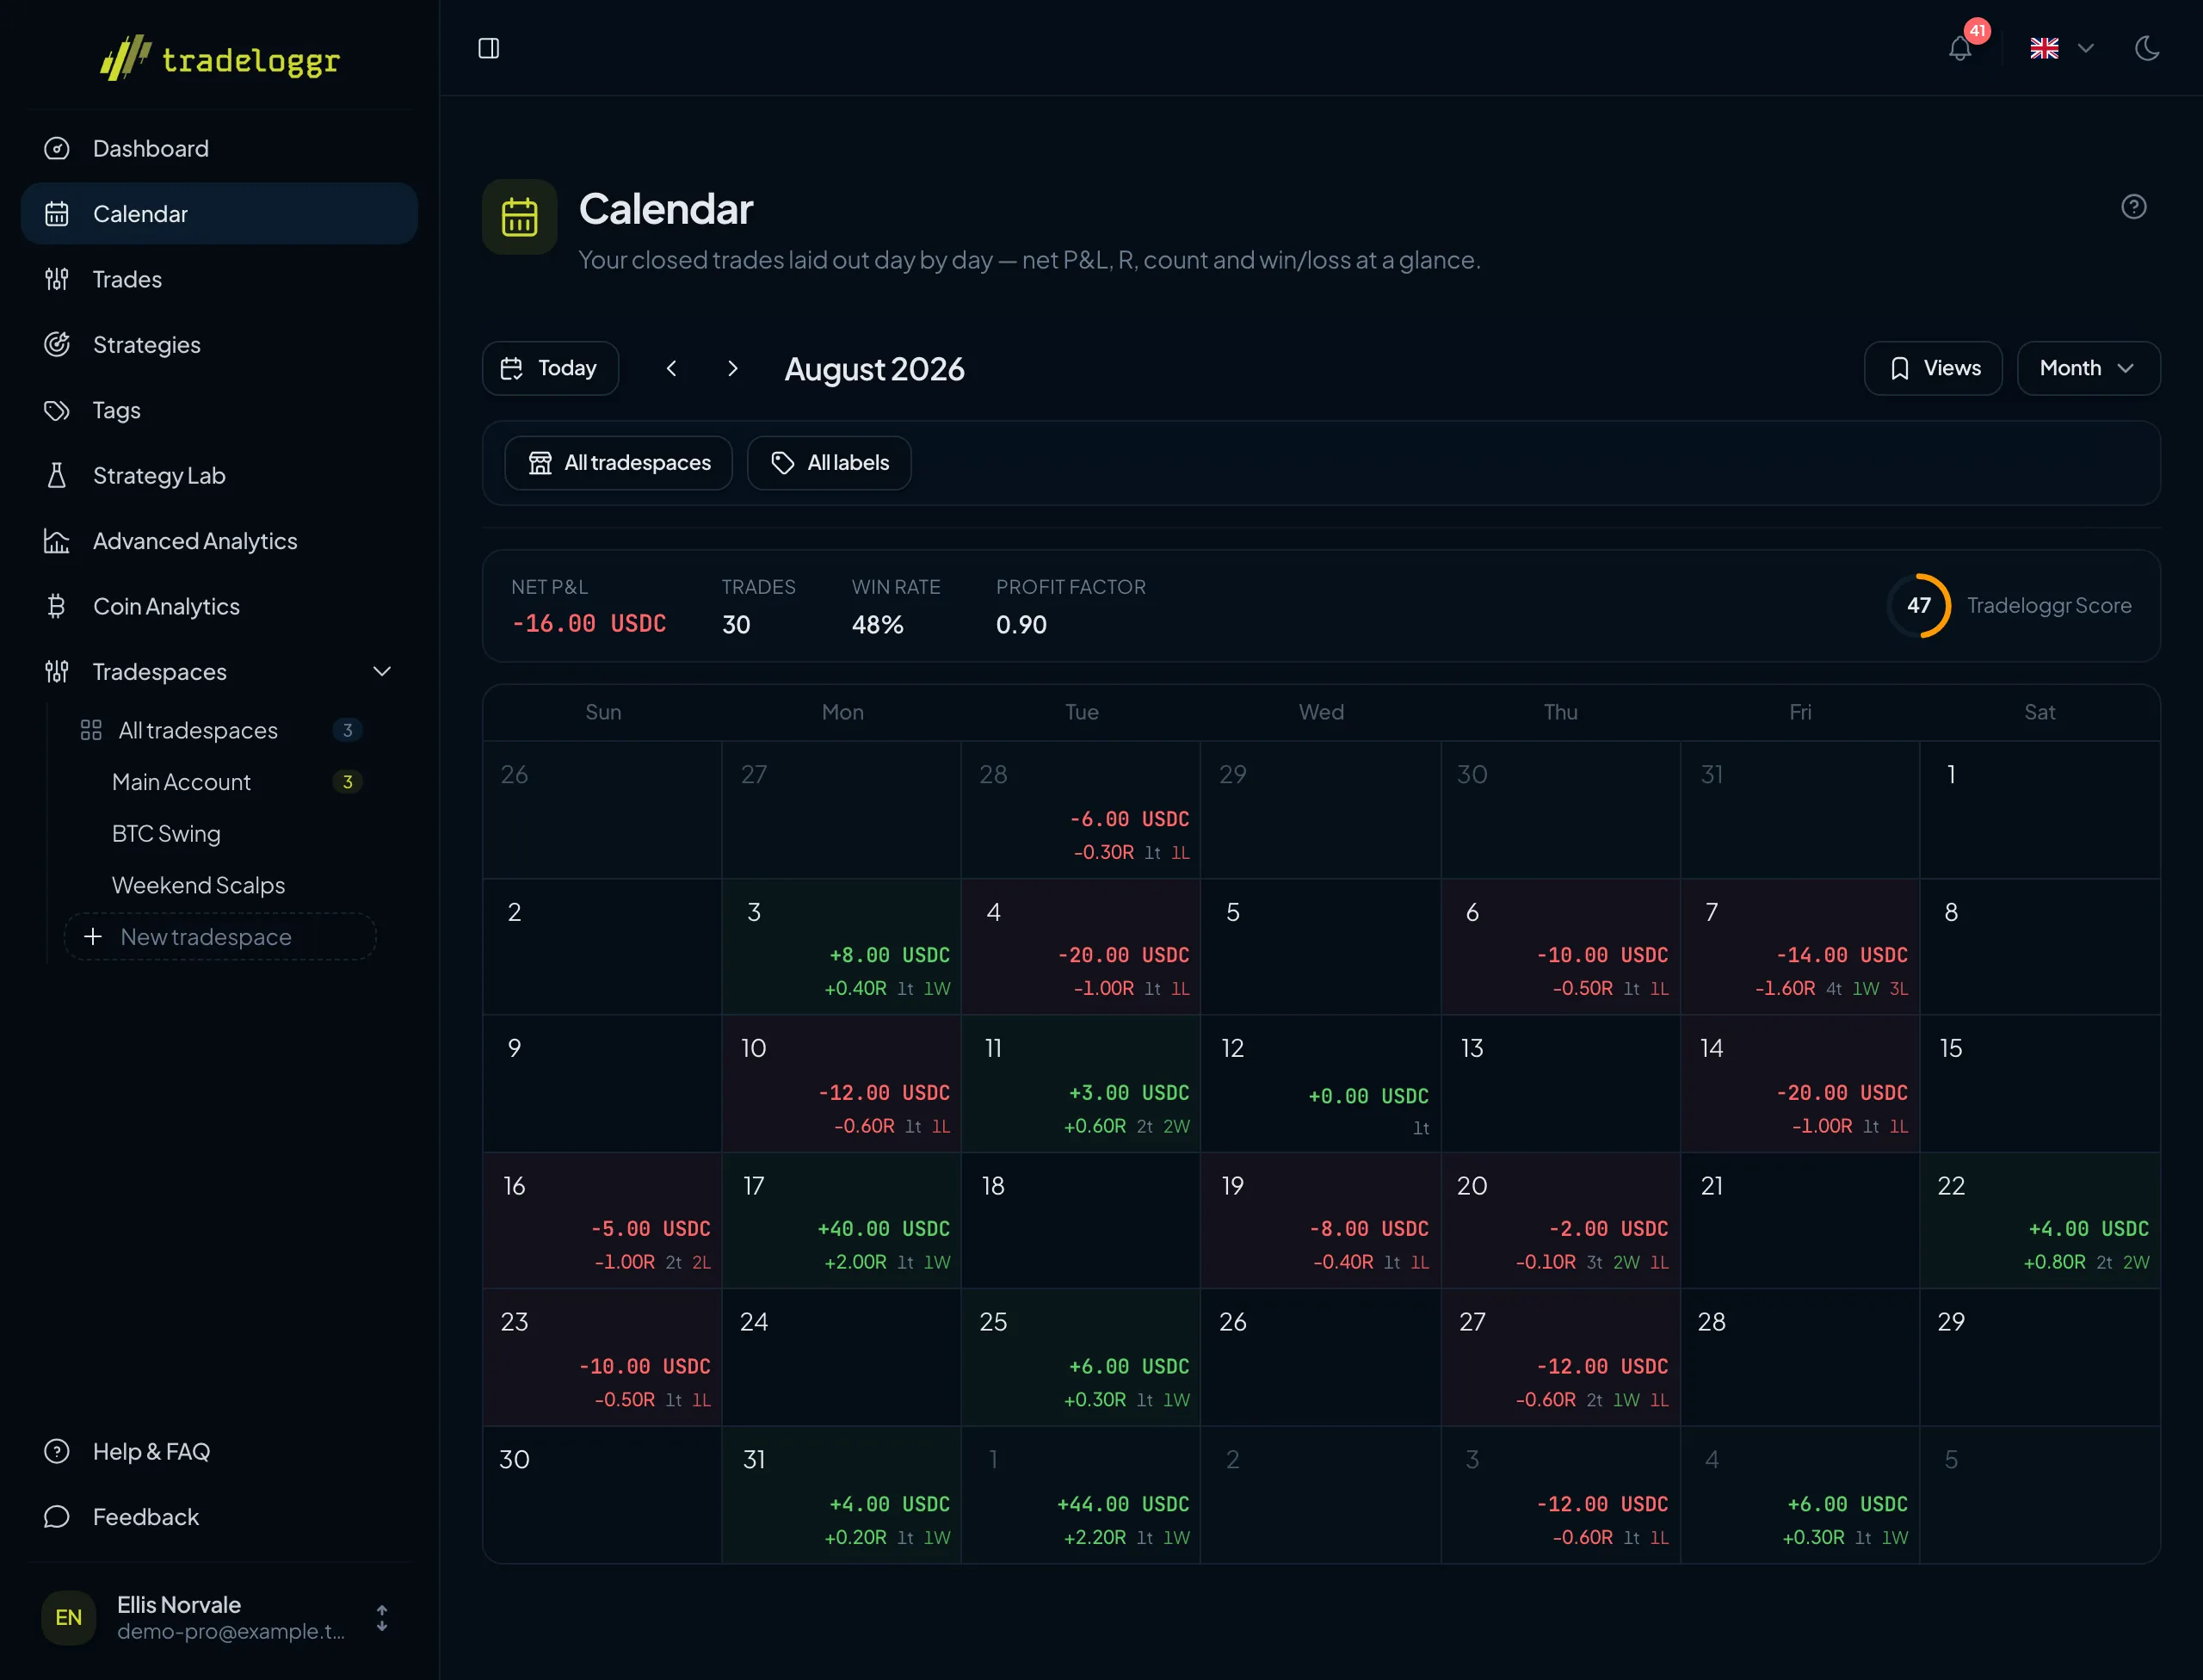The image size is (2203, 1680).
Task: Click the tradeloggr logo
Action: coord(220,59)
